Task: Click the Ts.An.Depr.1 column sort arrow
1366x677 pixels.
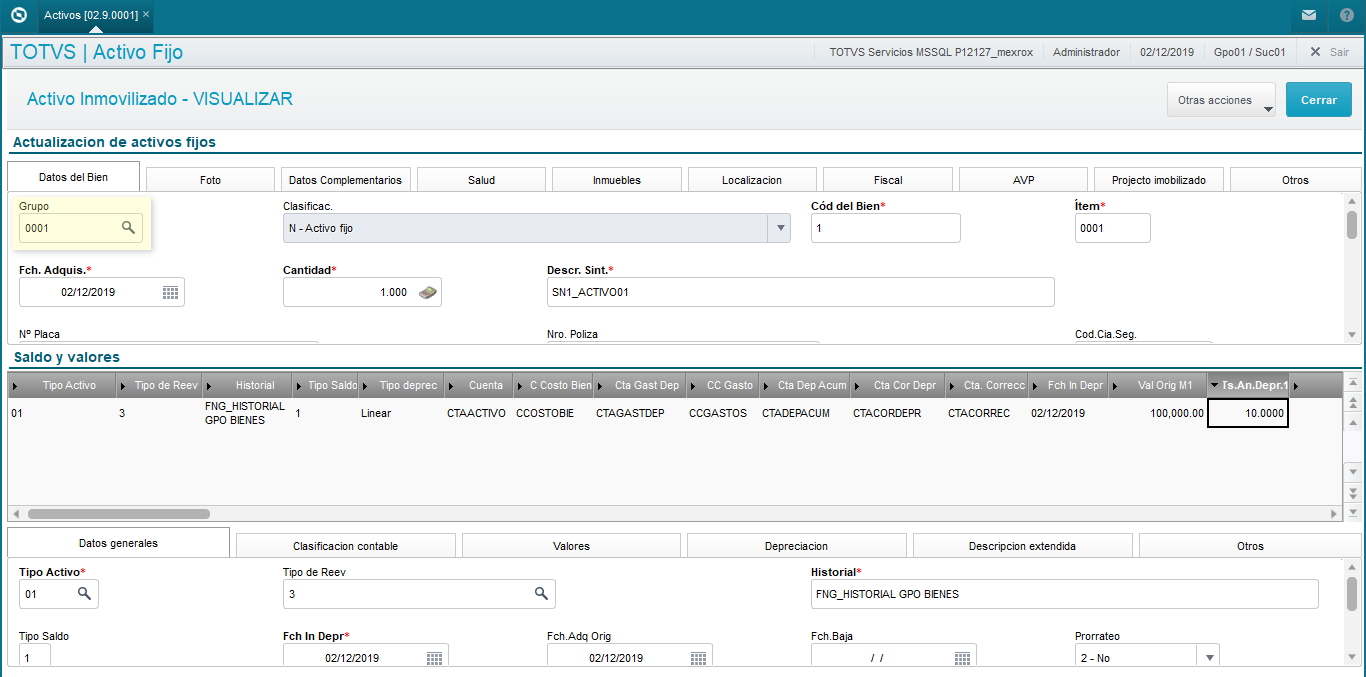Action: (1214, 385)
